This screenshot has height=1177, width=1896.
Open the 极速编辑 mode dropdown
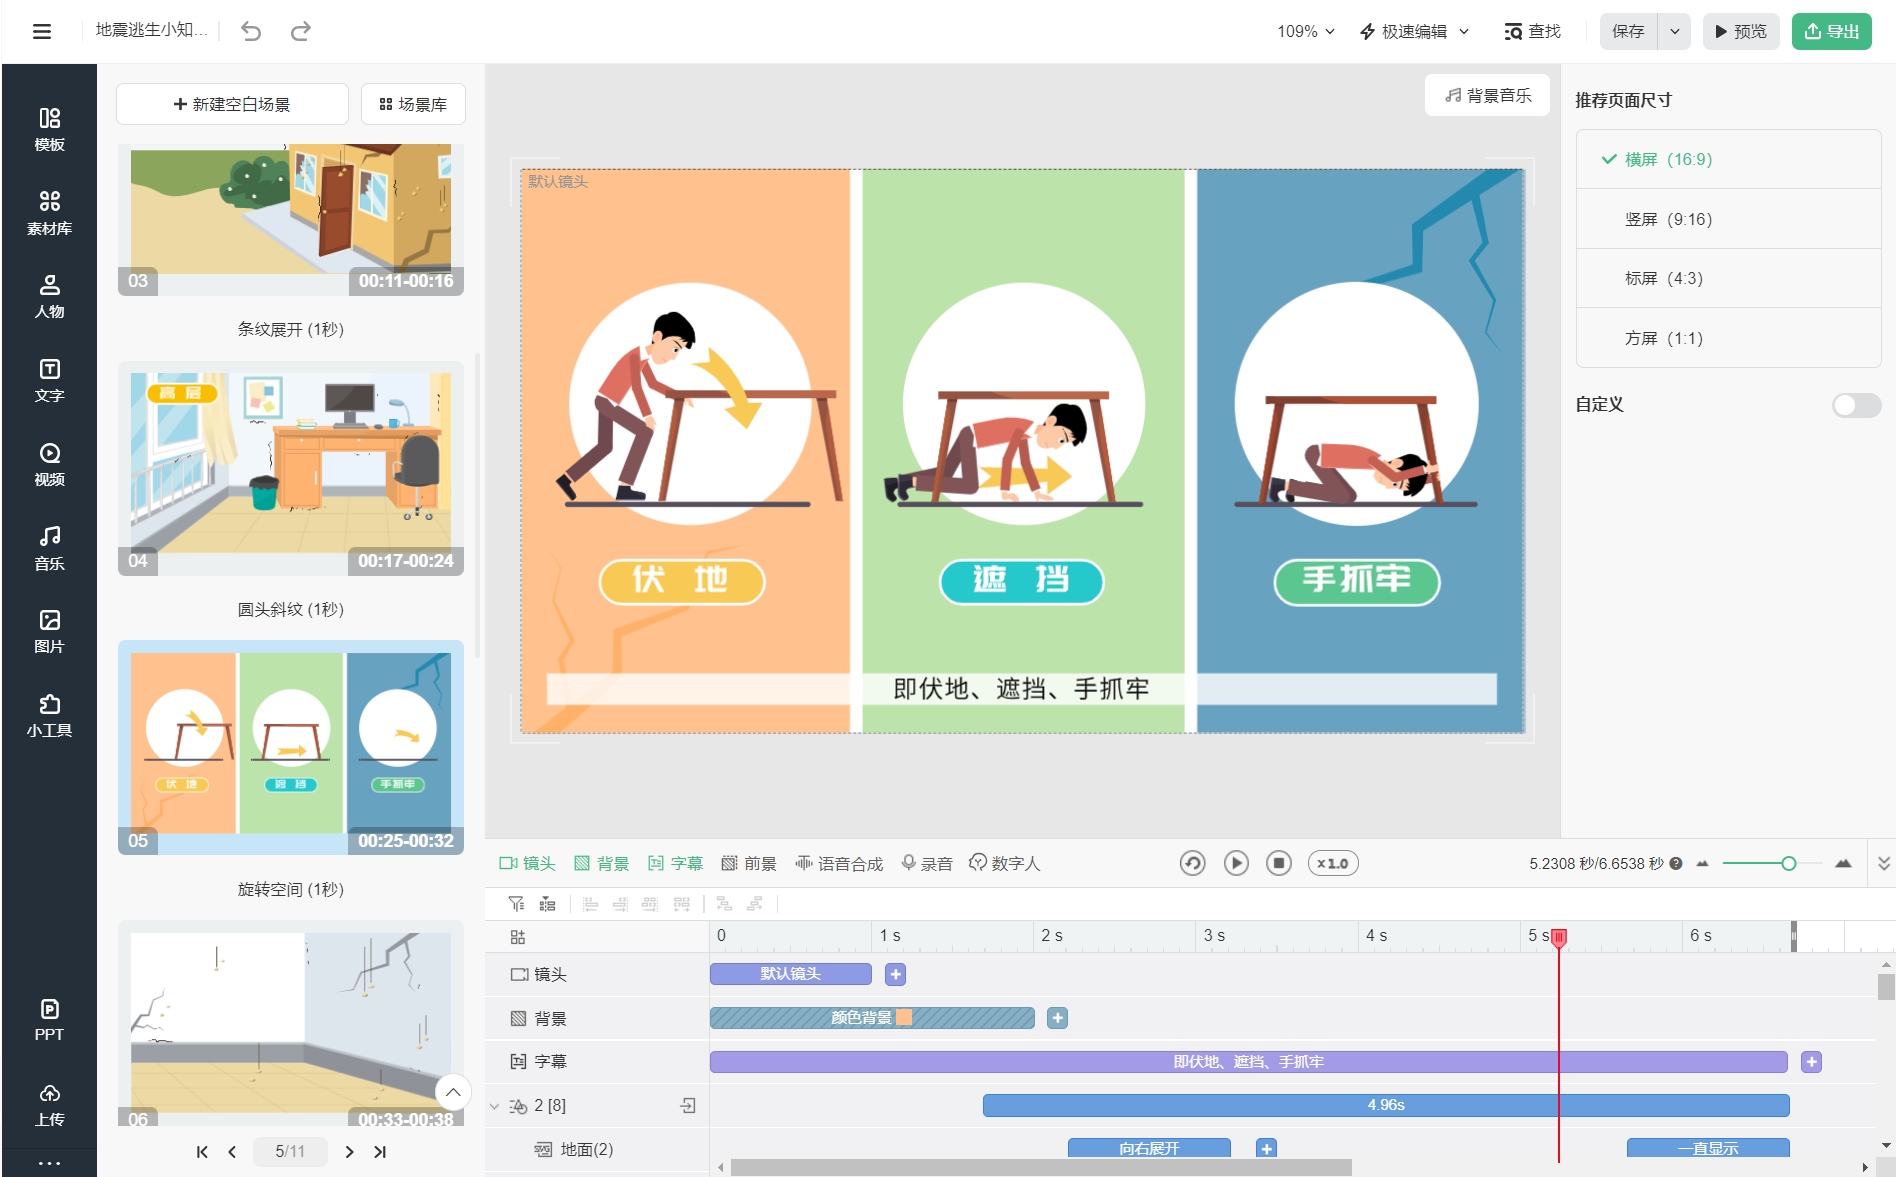pos(1414,32)
